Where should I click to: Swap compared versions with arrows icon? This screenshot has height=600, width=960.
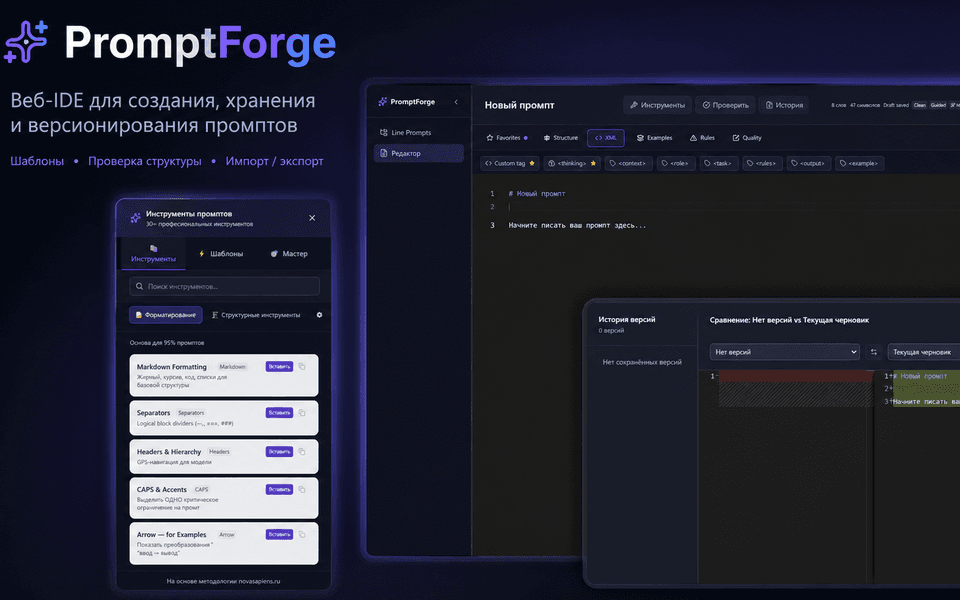click(x=874, y=352)
